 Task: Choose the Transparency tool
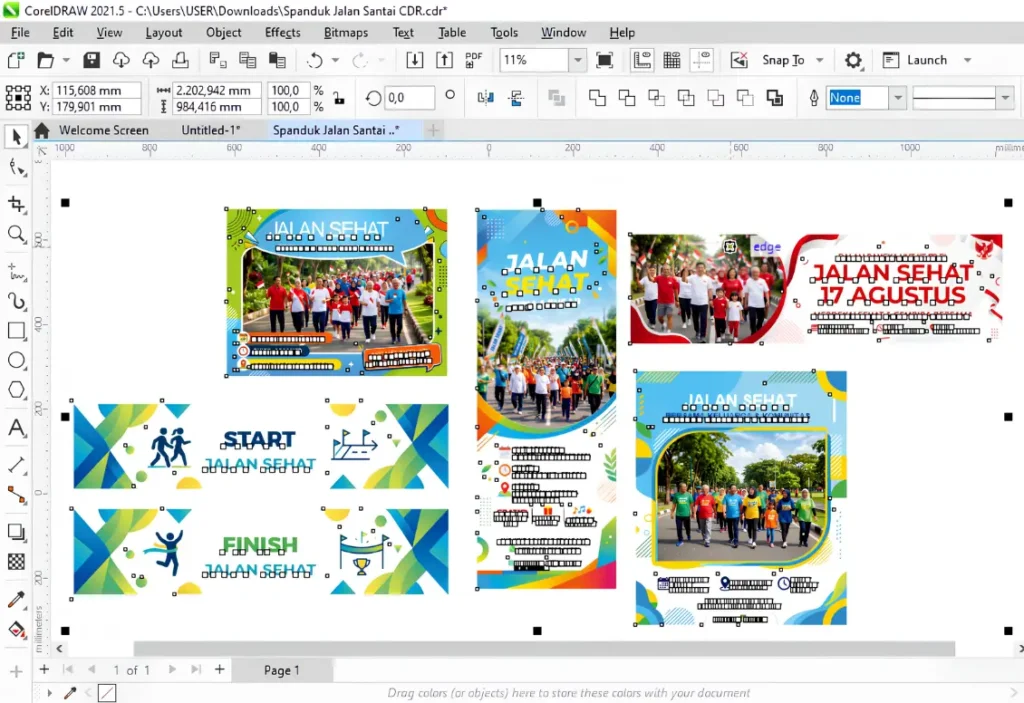[16, 561]
